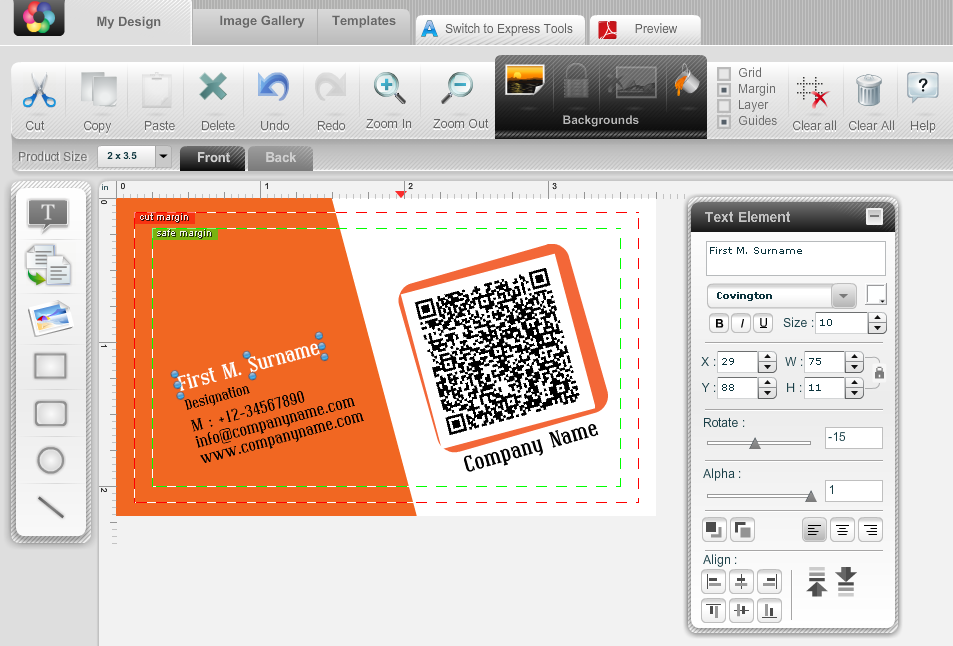Click the Zoom In magnifier
Image resolution: width=953 pixels, height=646 pixels.
click(x=388, y=89)
